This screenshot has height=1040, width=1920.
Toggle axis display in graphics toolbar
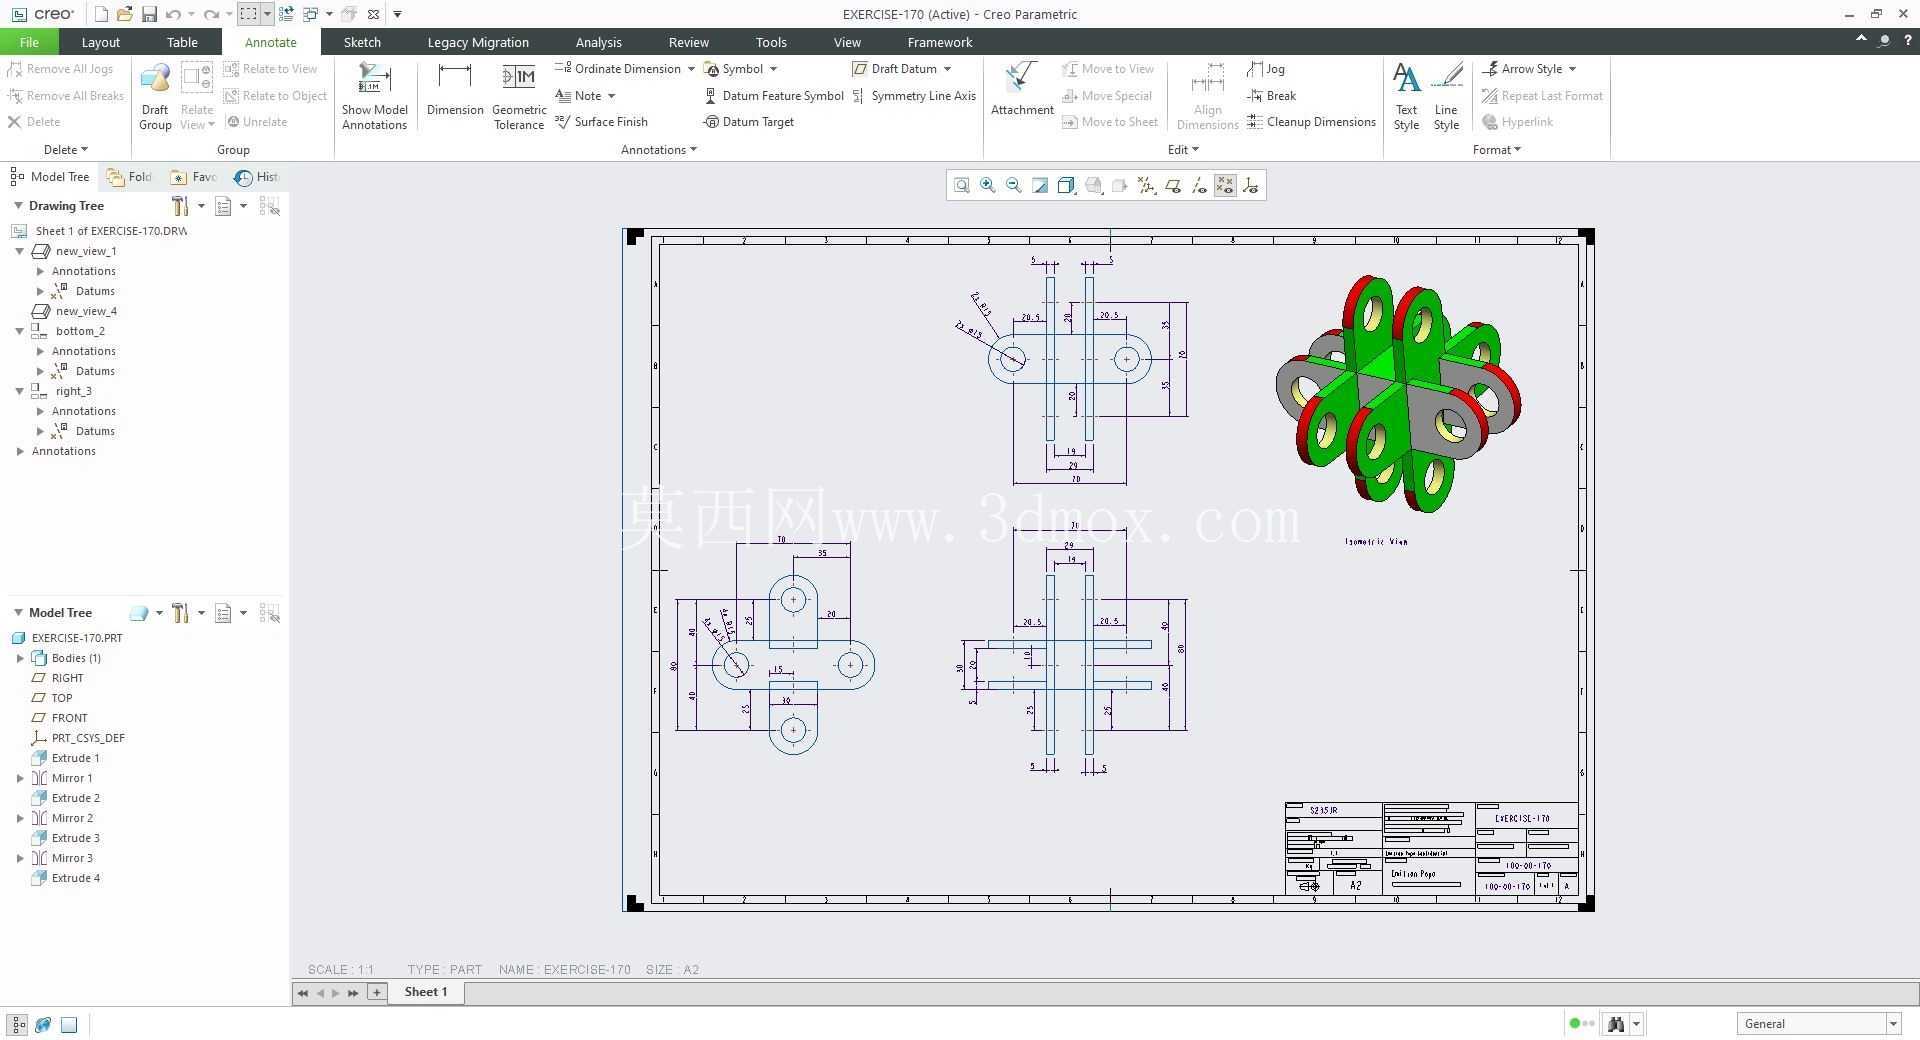point(1199,186)
